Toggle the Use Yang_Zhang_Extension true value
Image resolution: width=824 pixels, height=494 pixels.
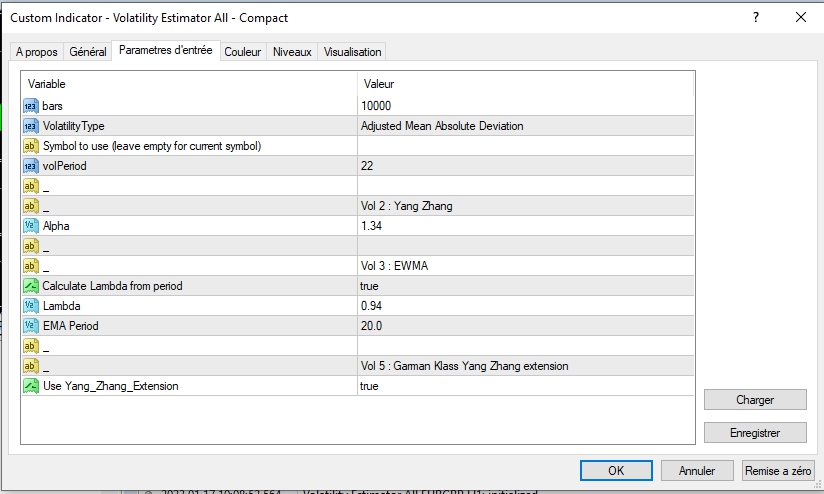coord(525,386)
